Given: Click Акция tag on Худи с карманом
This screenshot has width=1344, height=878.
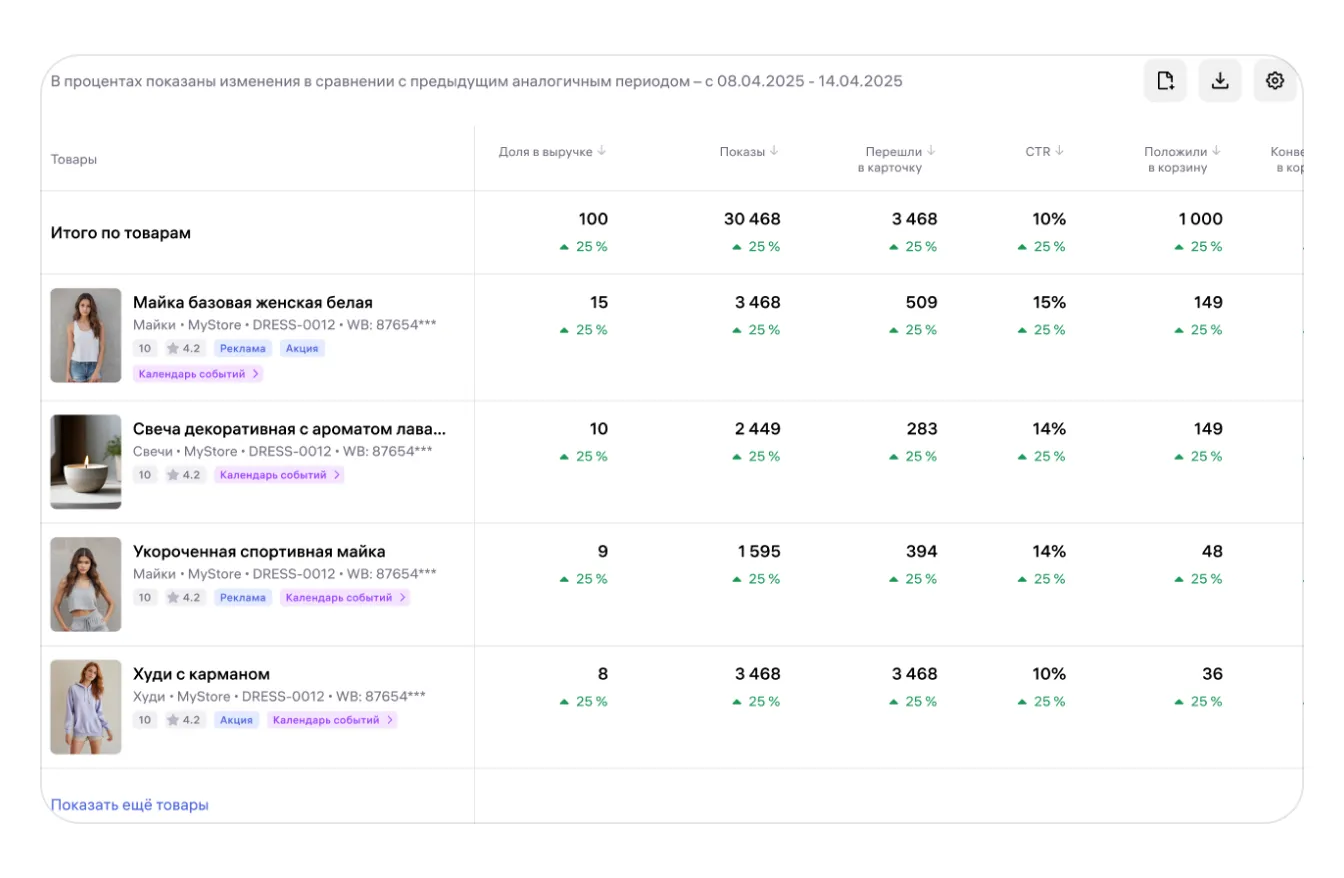Looking at the screenshot, I should pyautogui.click(x=236, y=720).
